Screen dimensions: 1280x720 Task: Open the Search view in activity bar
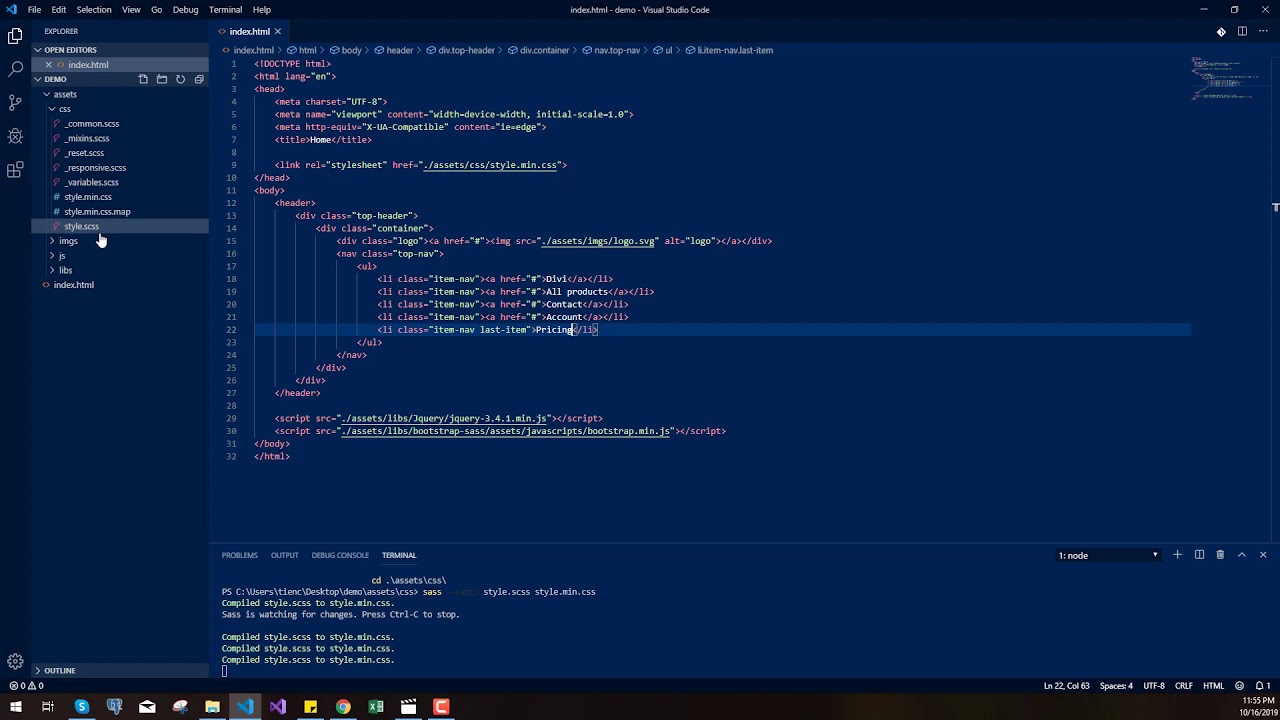(15, 69)
